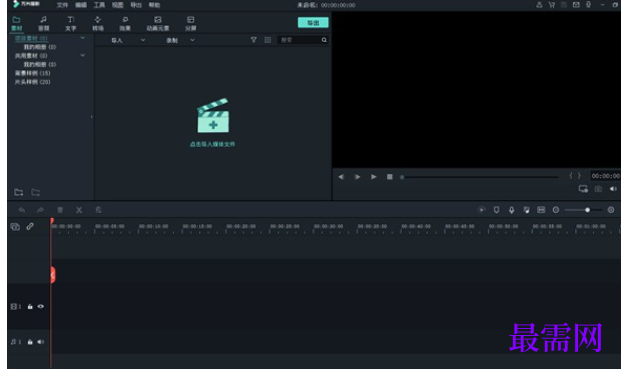The image size is (621, 369).
Task: Adjust the timeline zoom slider handle
Action: click(x=587, y=210)
